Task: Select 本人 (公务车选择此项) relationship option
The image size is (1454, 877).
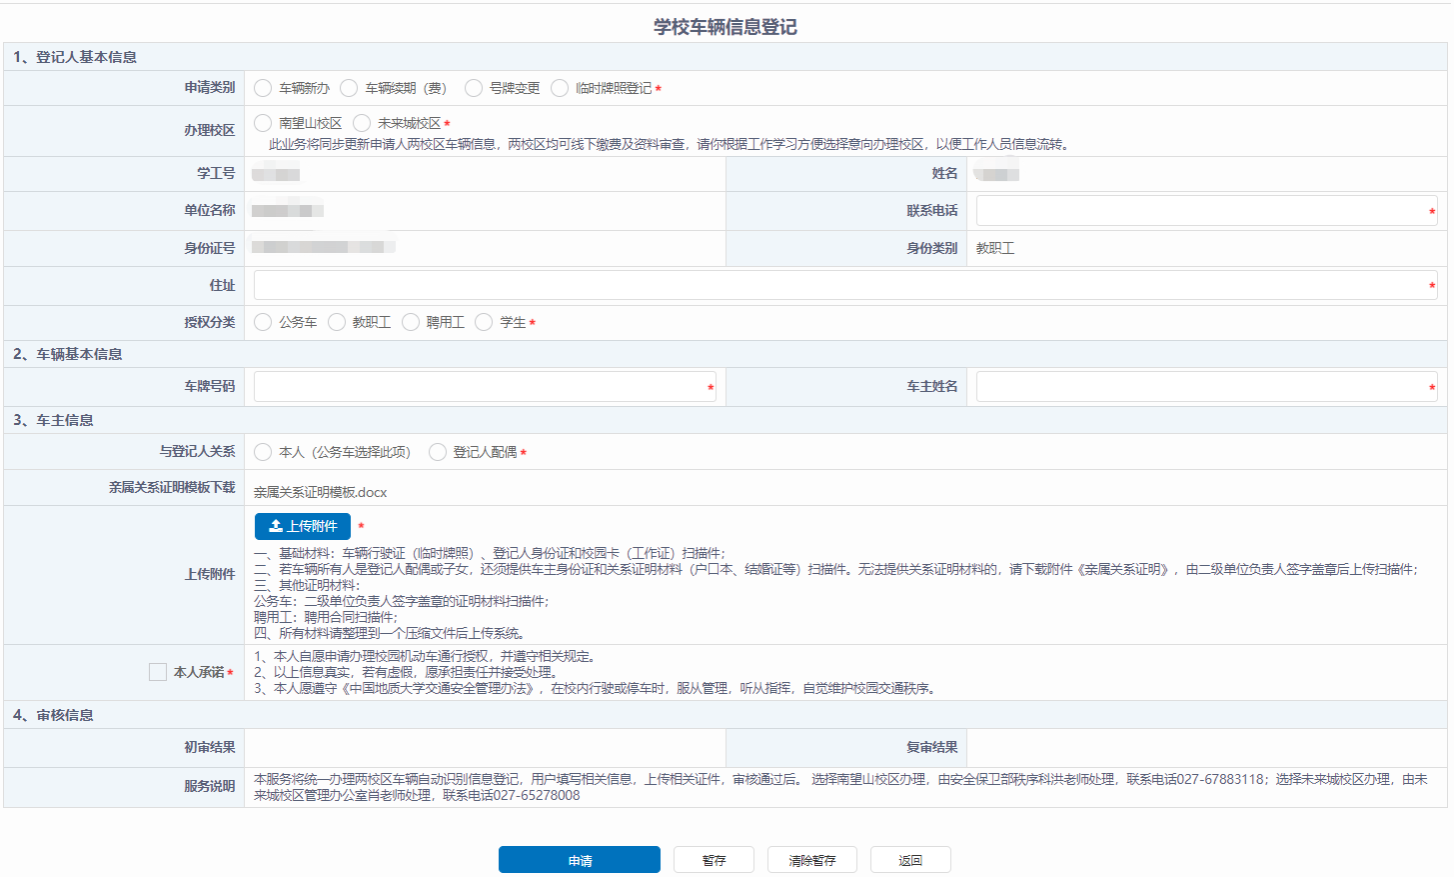Action: (263, 452)
